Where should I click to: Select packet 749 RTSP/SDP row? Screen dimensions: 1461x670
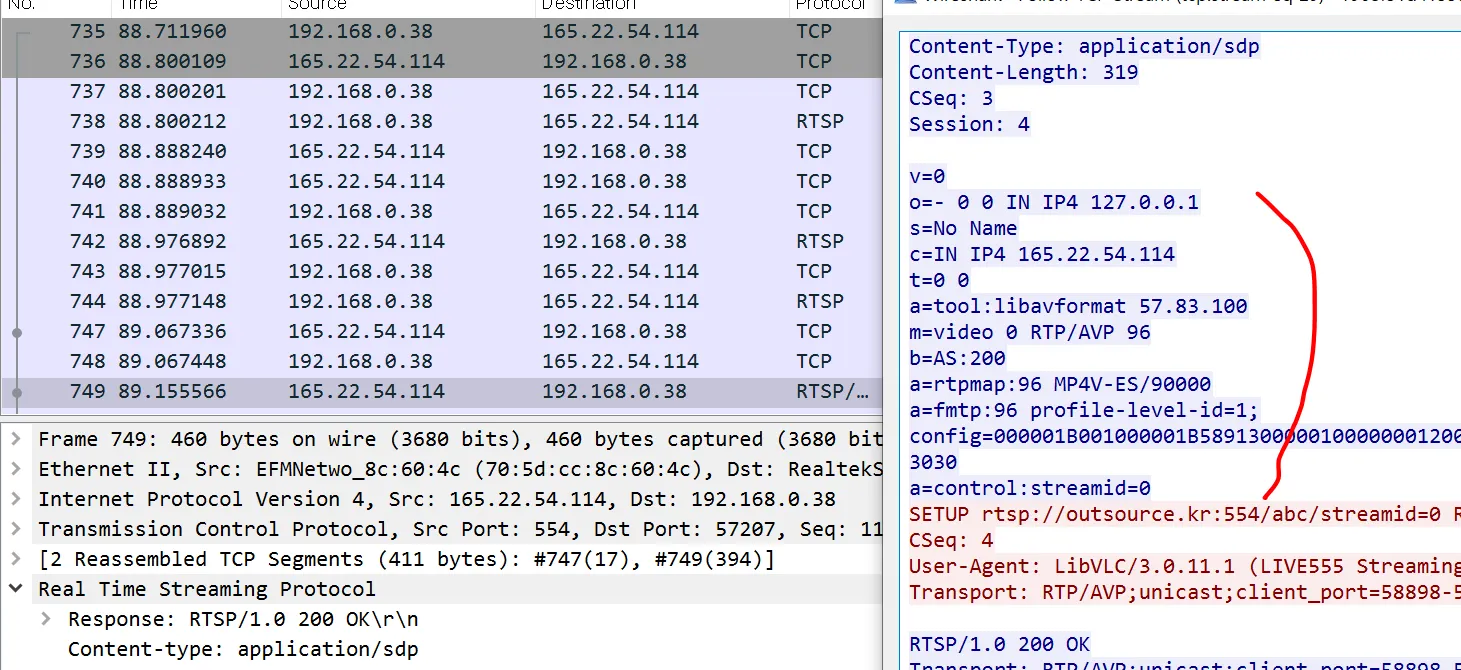[x=441, y=391]
